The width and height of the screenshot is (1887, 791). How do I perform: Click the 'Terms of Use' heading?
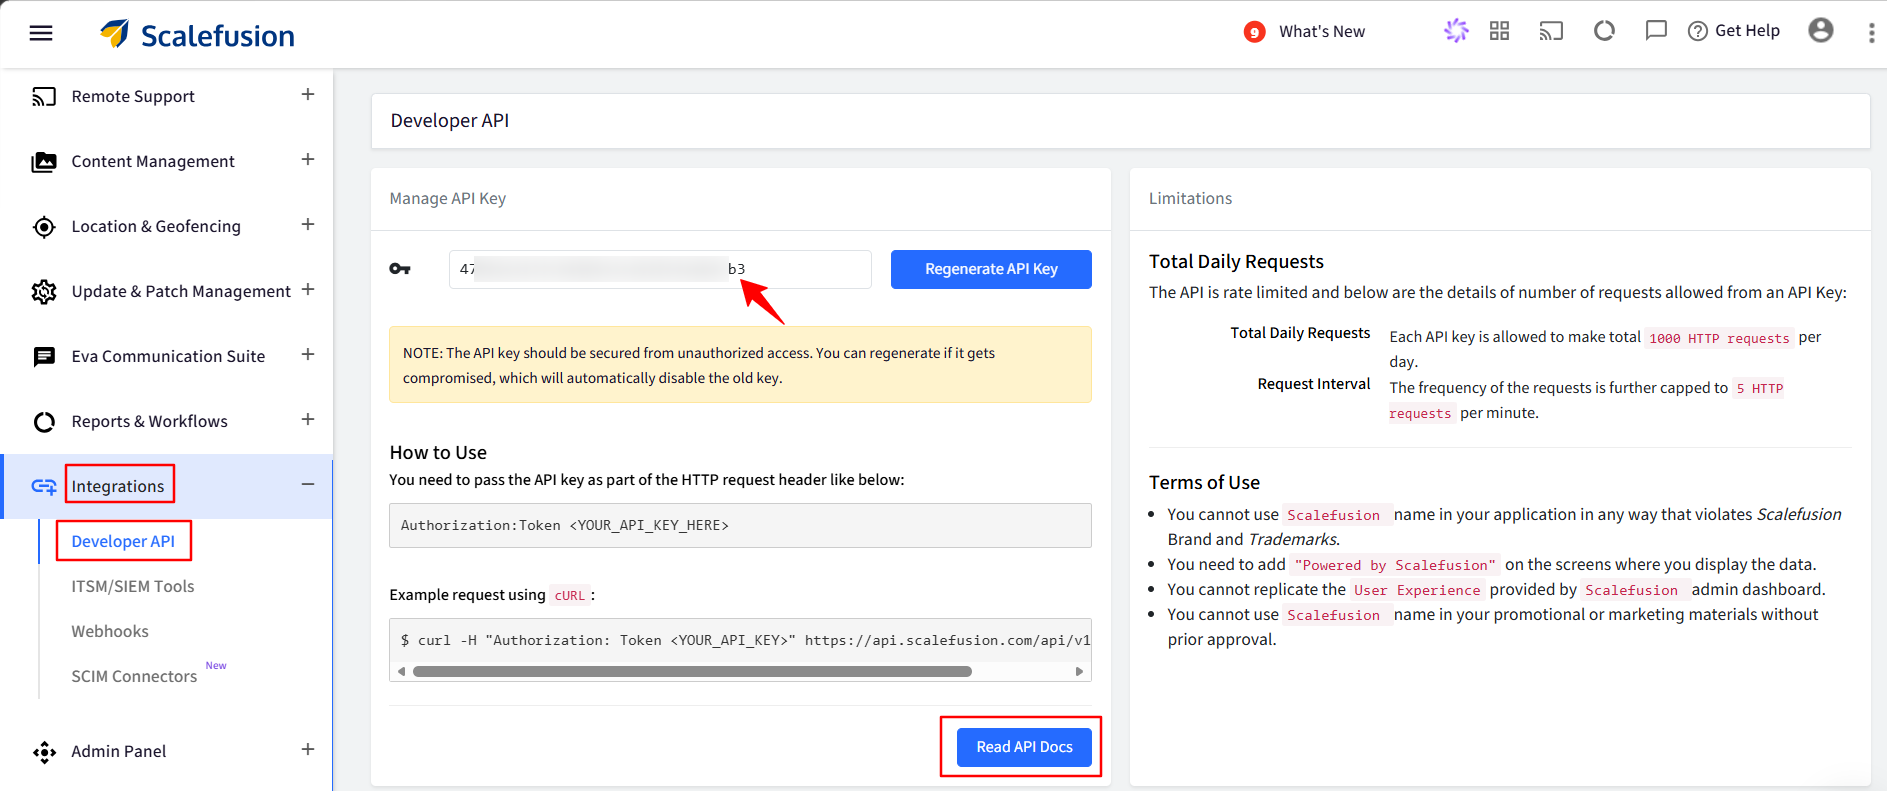tap(1204, 483)
